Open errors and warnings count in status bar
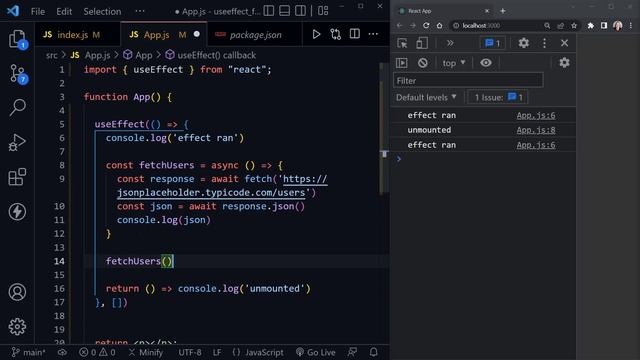 tap(97, 352)
